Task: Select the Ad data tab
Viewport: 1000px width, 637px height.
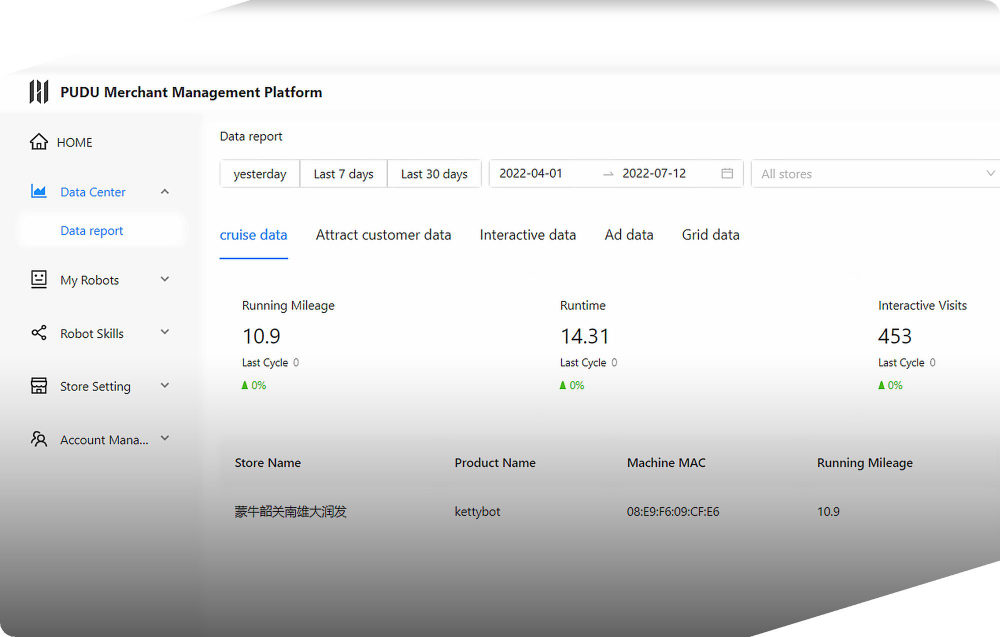Action: point(629,235)
